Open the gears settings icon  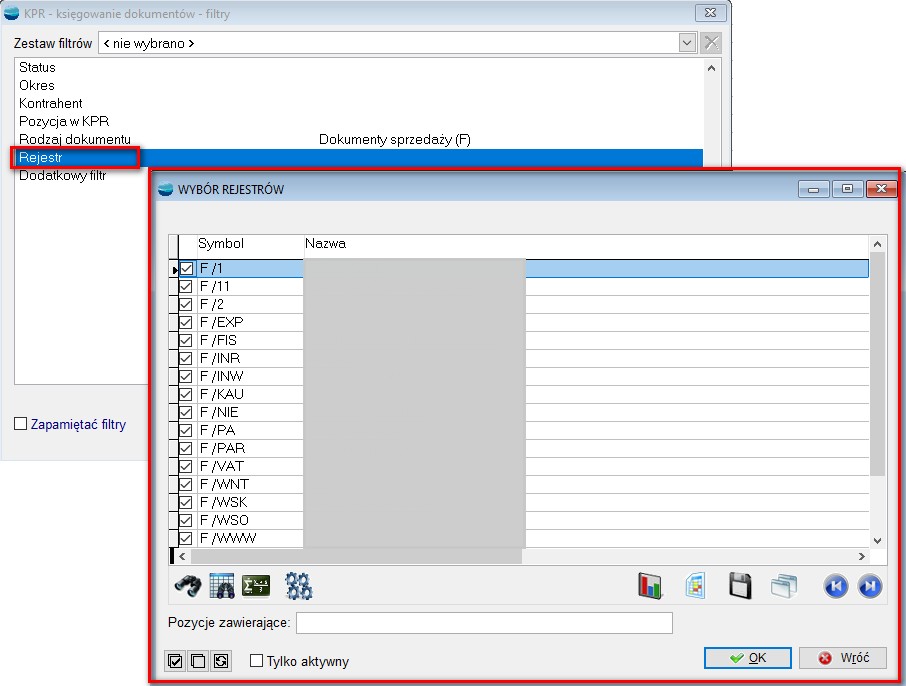click(x=299, y=586)
